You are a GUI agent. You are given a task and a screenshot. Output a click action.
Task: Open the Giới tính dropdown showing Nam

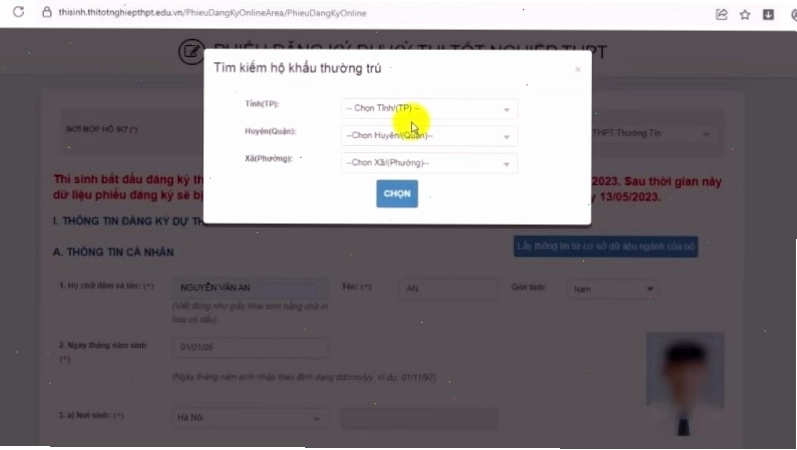click(x=612, y=289)
